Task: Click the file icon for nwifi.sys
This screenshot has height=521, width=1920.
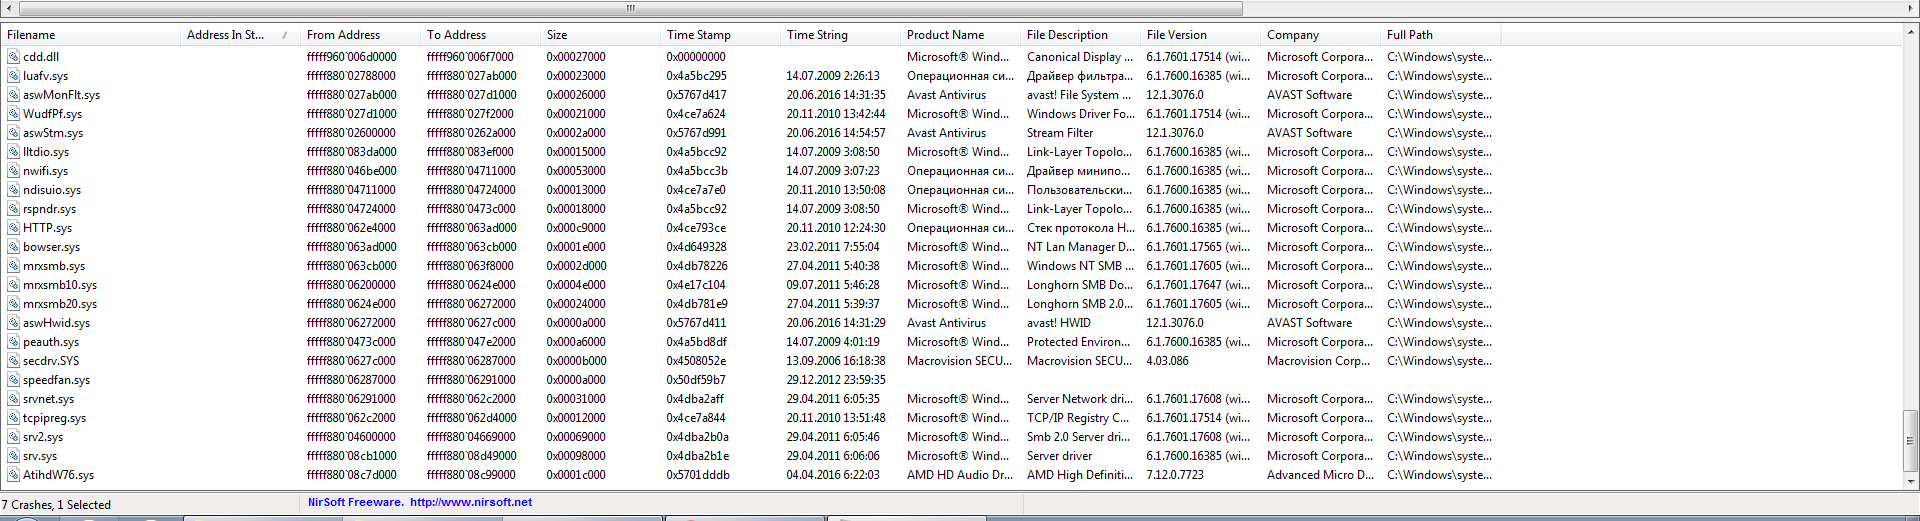Action: [13, 171]
